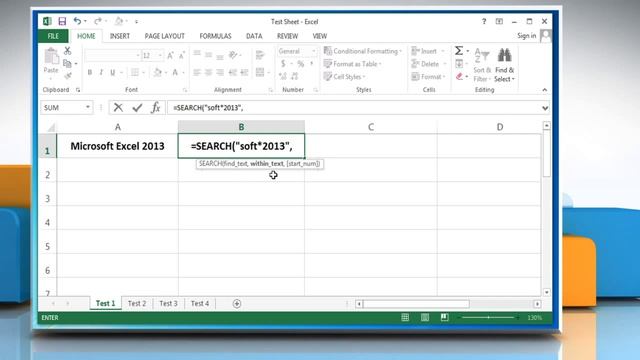Screen dimensions: 640x360
Task: Click the Percent Style icon
Action: coord(301,64)
